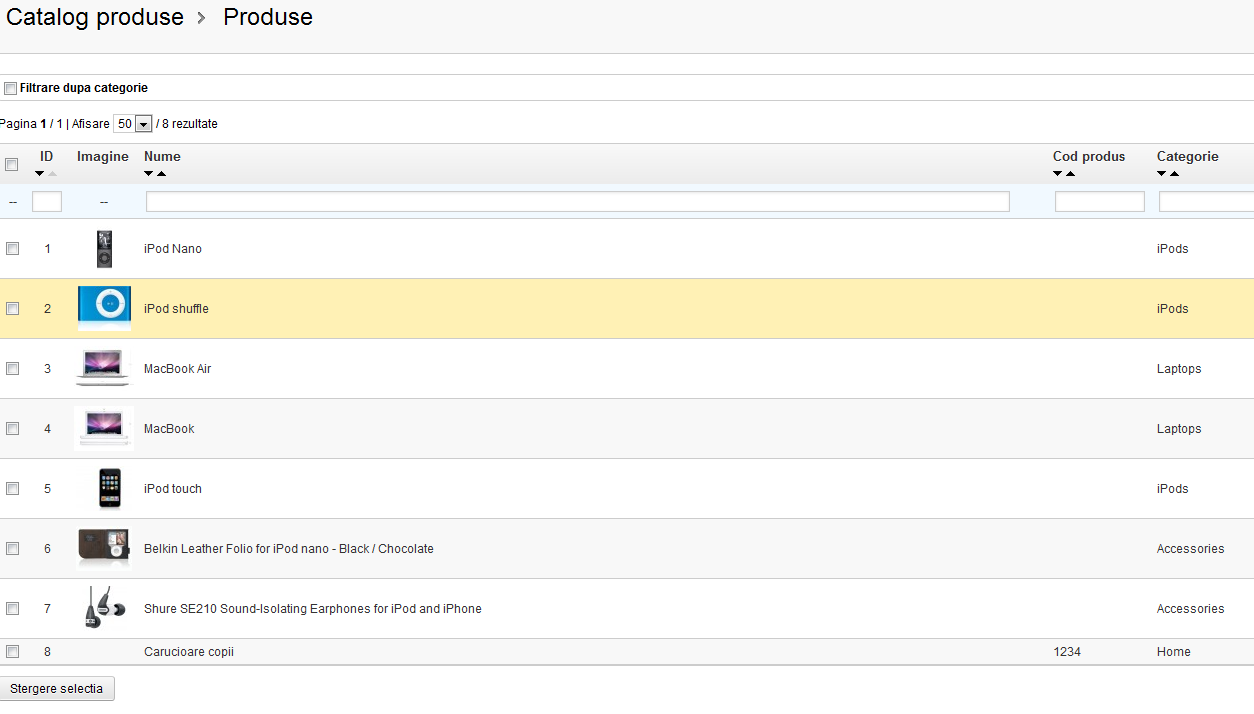This screenshot has height=714, width=1254.
Task: Open the iPod touch product name
Action: tap(173, 489)
